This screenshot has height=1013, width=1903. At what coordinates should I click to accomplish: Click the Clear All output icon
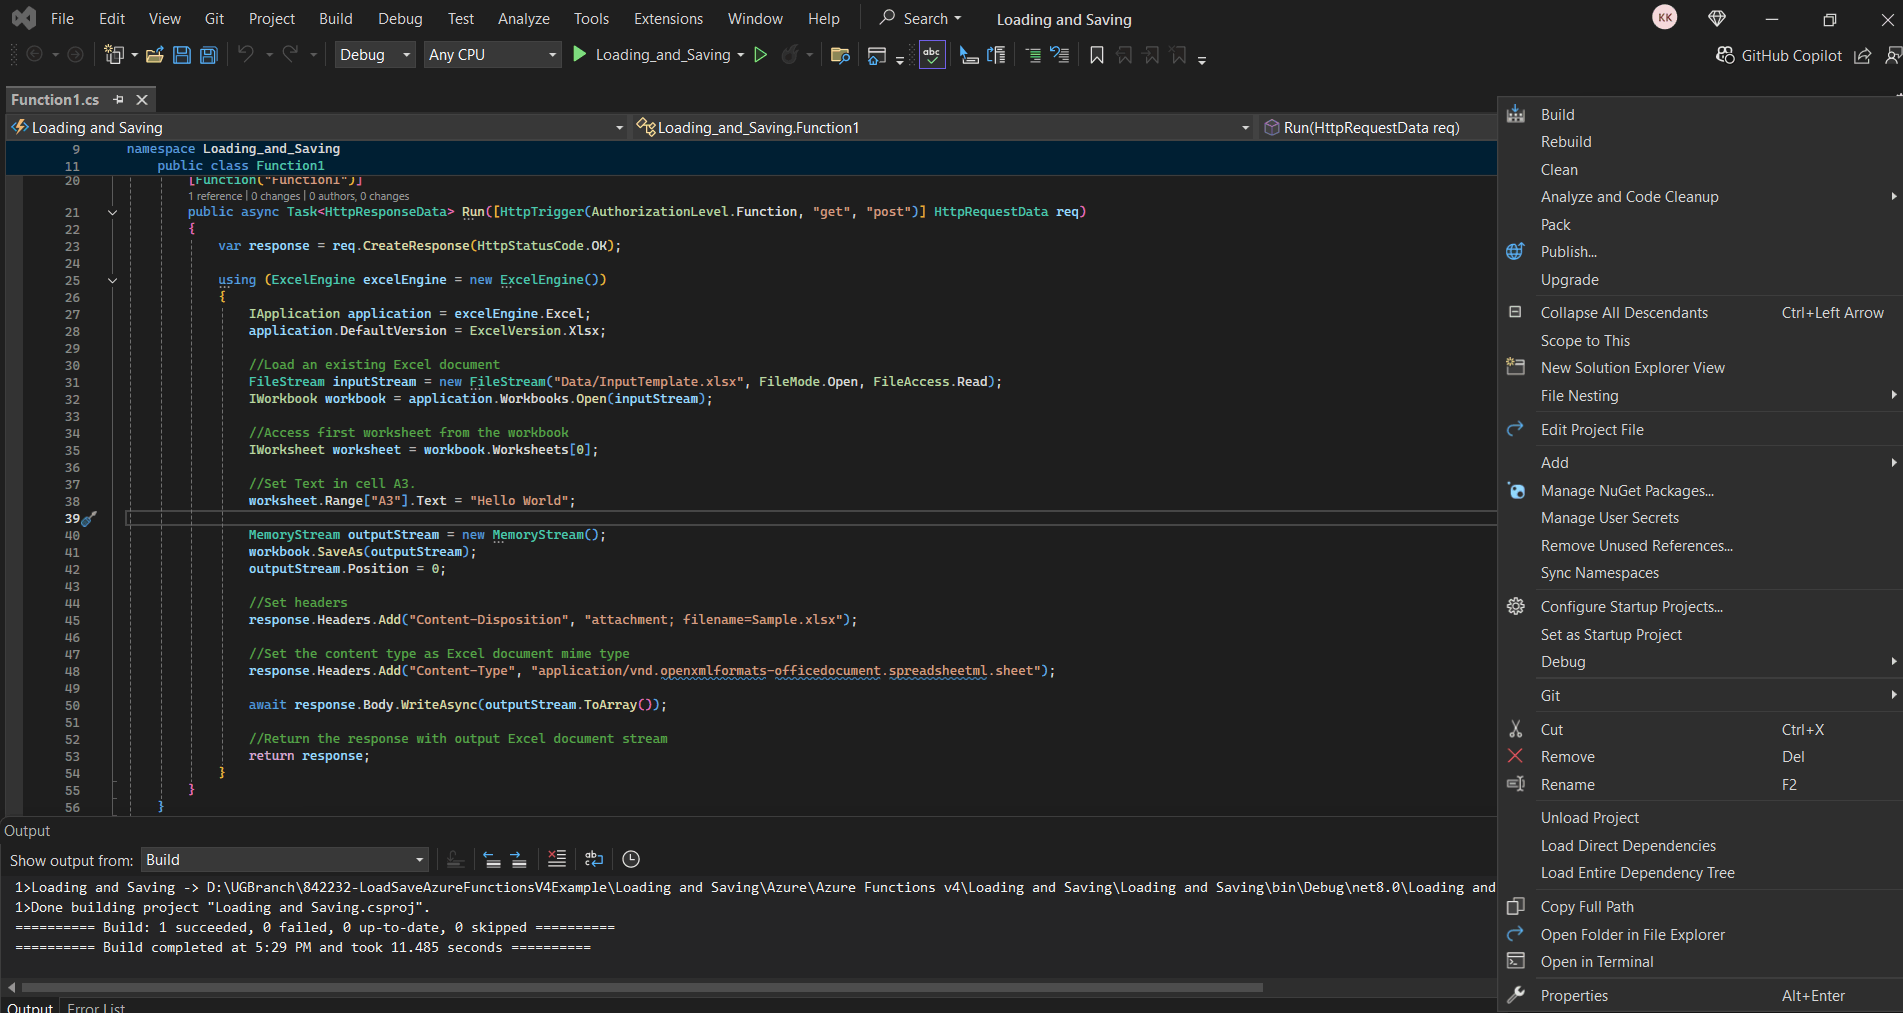(557, 859)
